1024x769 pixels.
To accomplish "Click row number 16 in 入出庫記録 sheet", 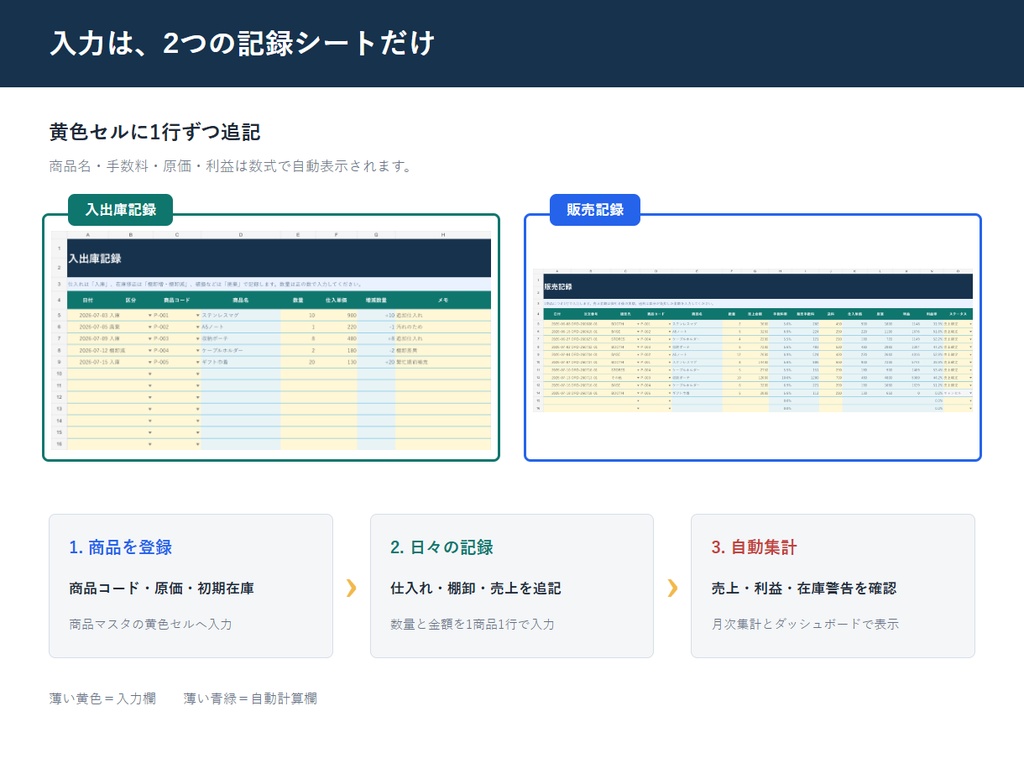I will pyautogui.click(x=59, y=444).
